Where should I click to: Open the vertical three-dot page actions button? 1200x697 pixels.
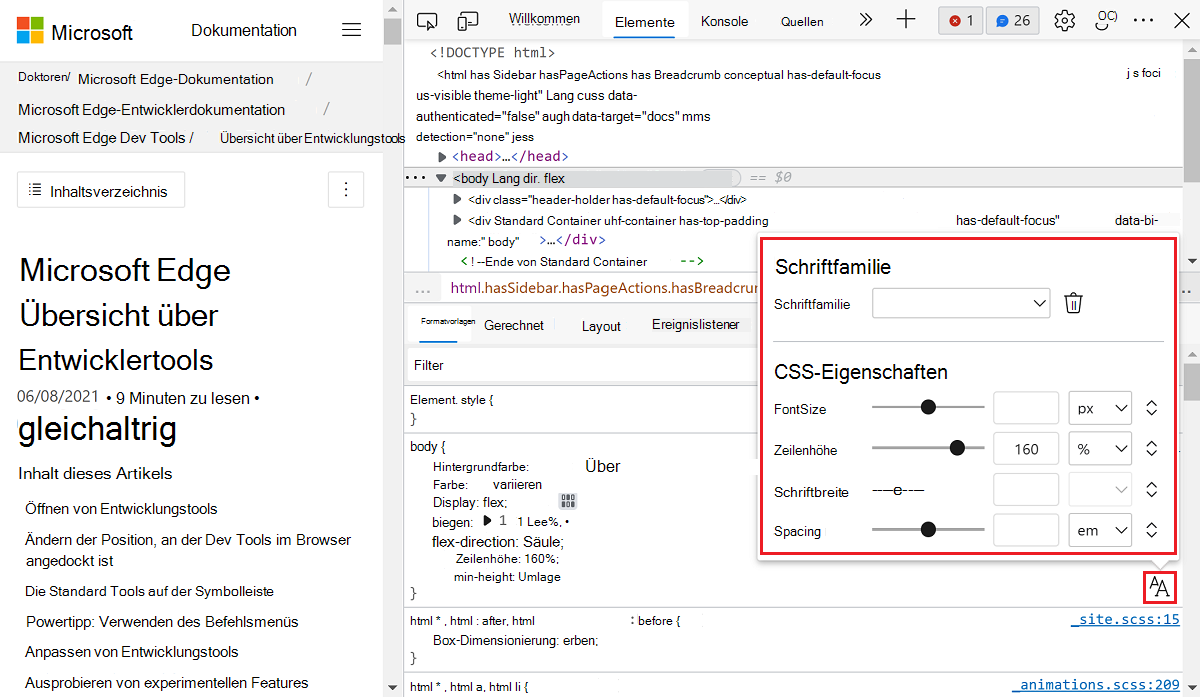tap(346, 189)
